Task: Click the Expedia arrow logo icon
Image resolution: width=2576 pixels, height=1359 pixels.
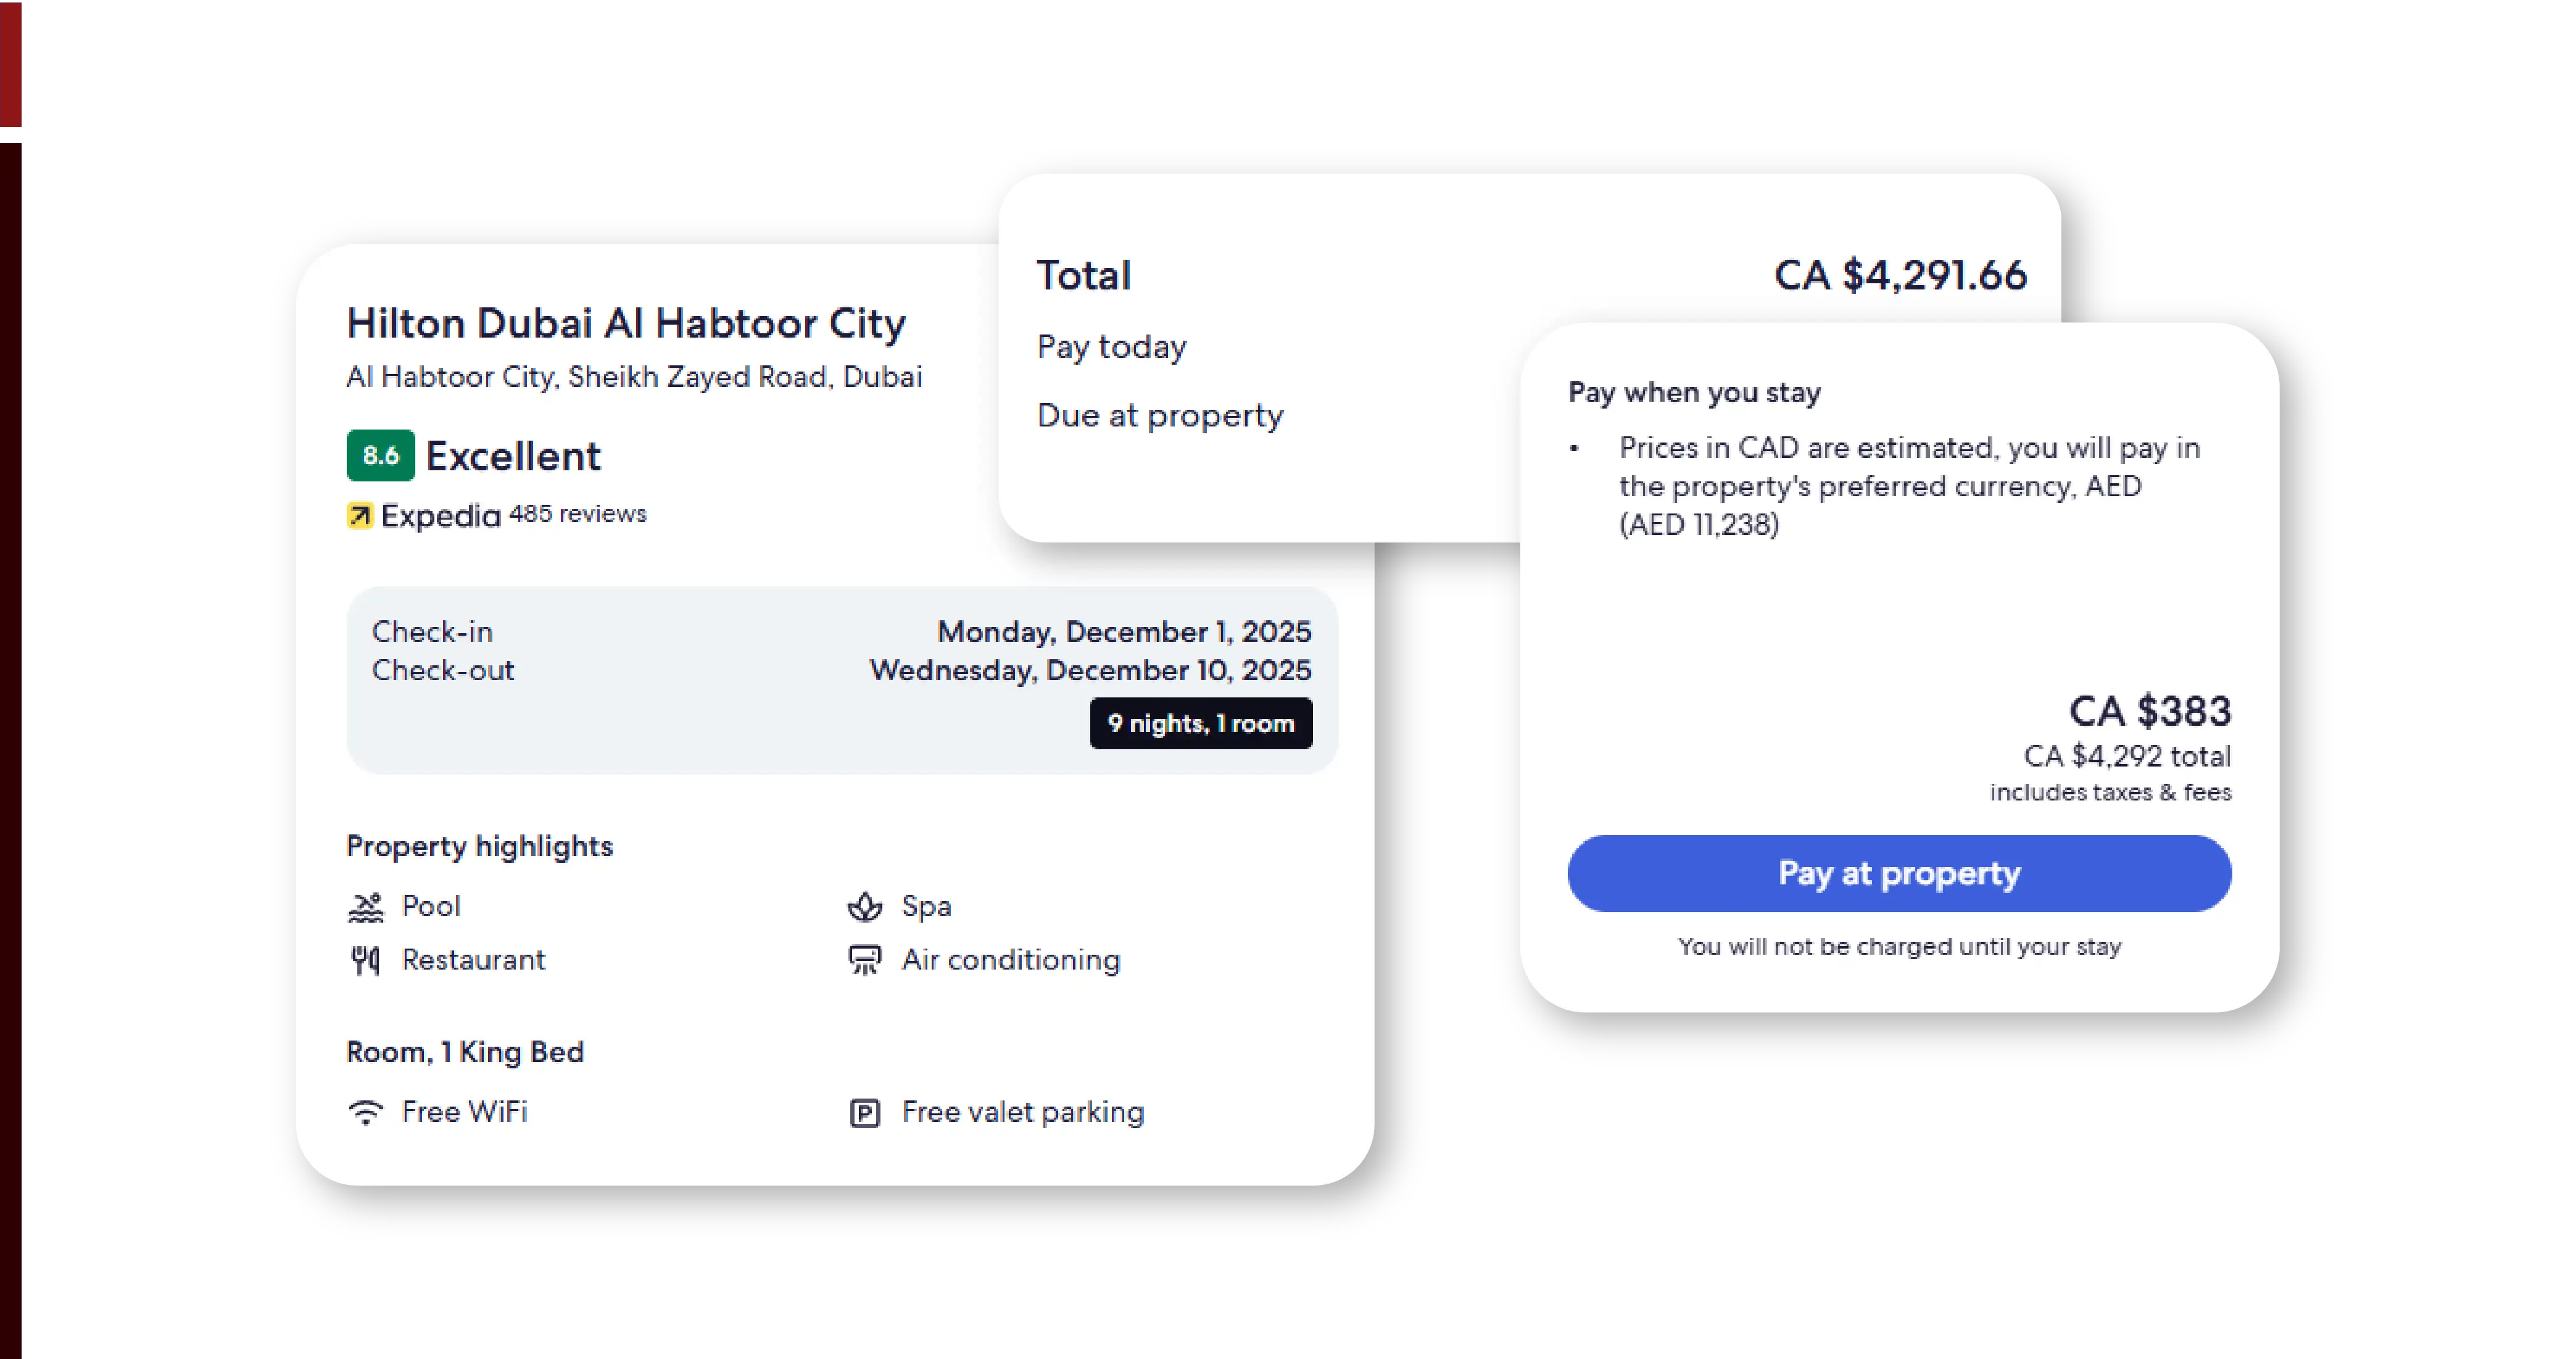Action: click(x=359, y=516)
